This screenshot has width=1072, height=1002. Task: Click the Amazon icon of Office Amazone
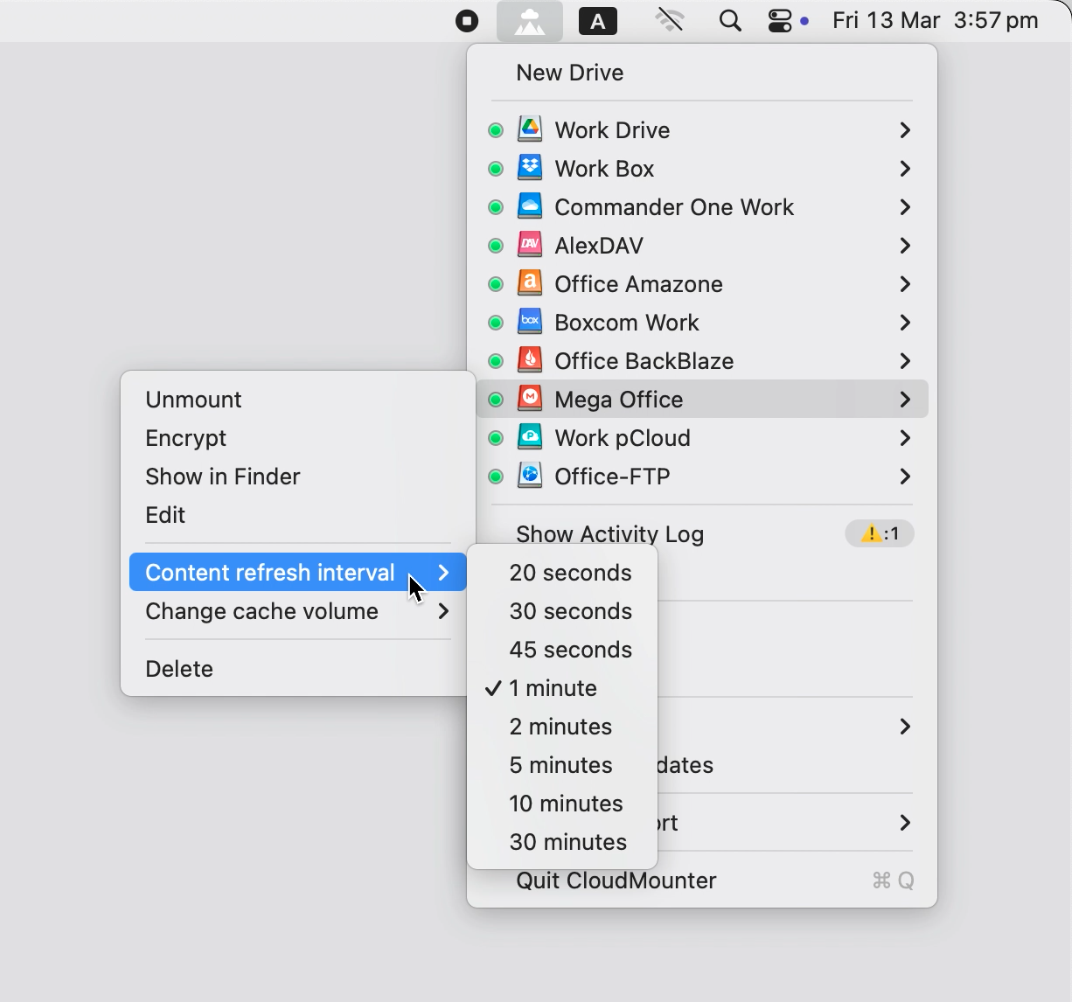[530, 283]
